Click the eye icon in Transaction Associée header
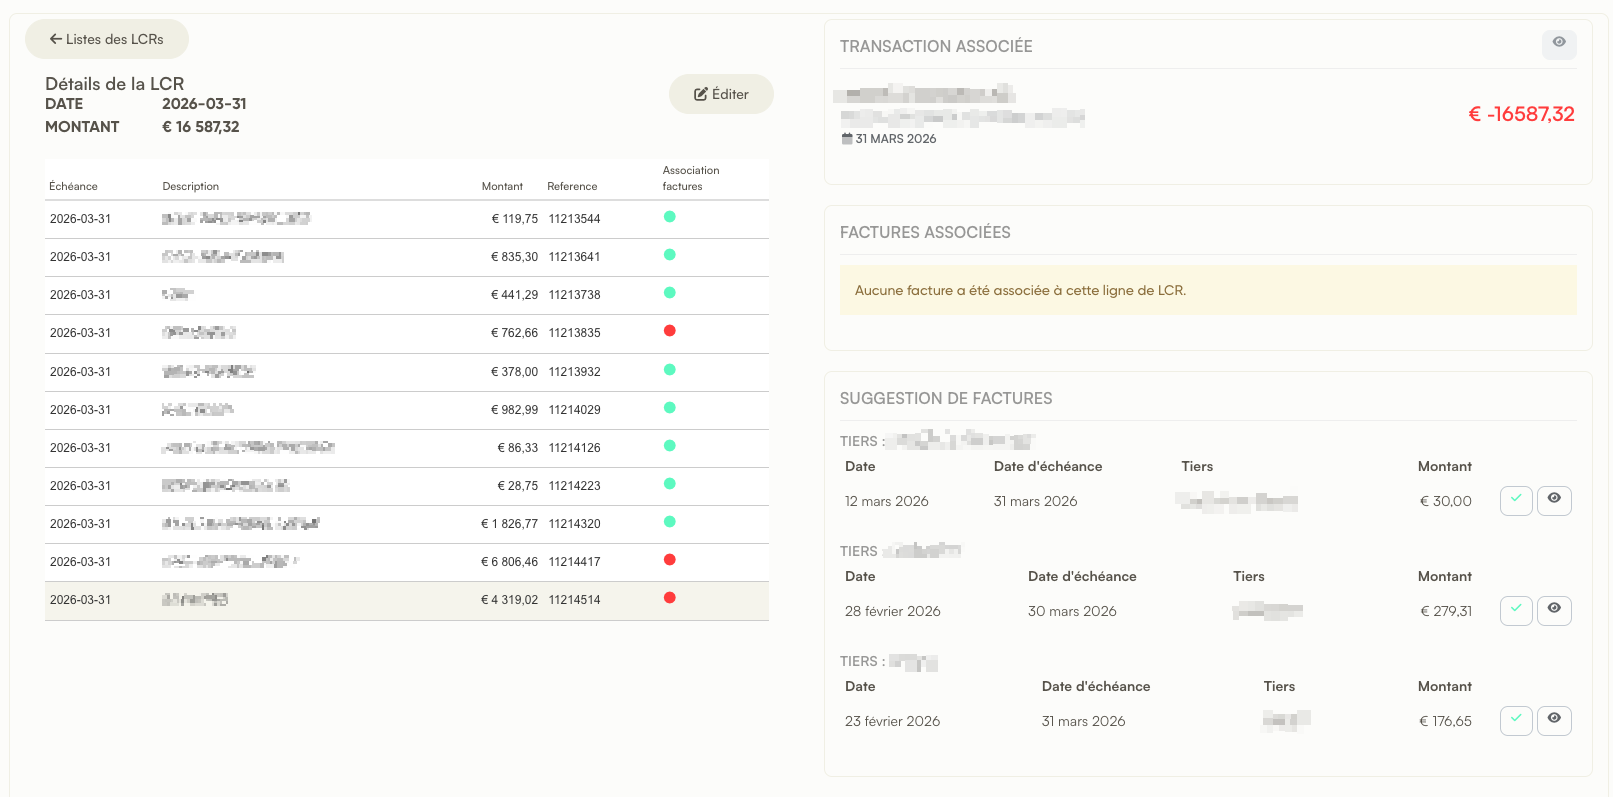The image size is (1613, 797). (x=1559, y=43)
